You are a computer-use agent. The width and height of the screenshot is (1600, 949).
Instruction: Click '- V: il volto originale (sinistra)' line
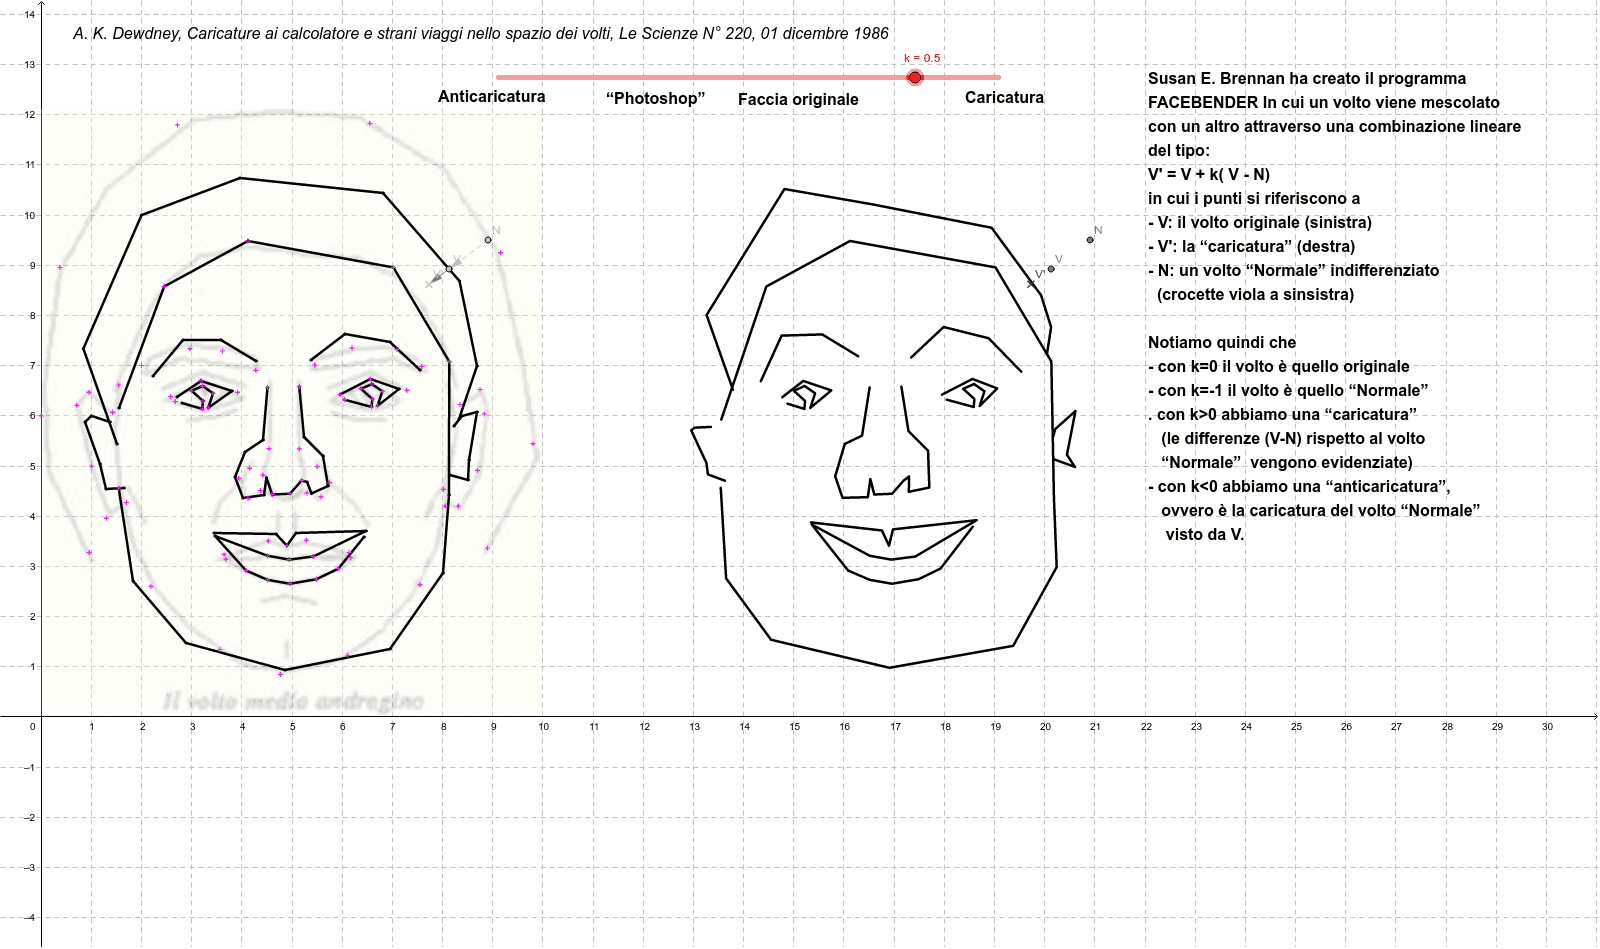[x=1260, y=222]
